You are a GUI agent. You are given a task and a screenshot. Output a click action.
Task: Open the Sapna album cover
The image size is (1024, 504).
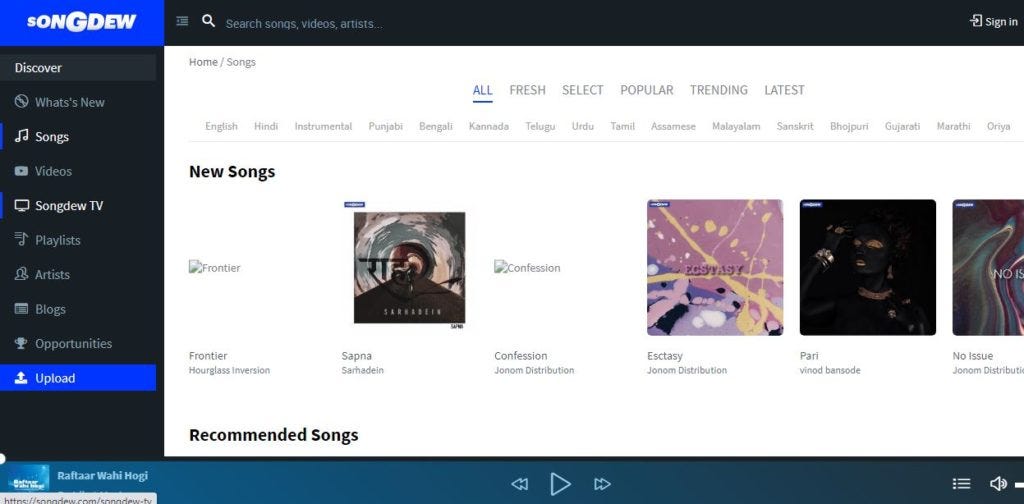click(409, 268)
